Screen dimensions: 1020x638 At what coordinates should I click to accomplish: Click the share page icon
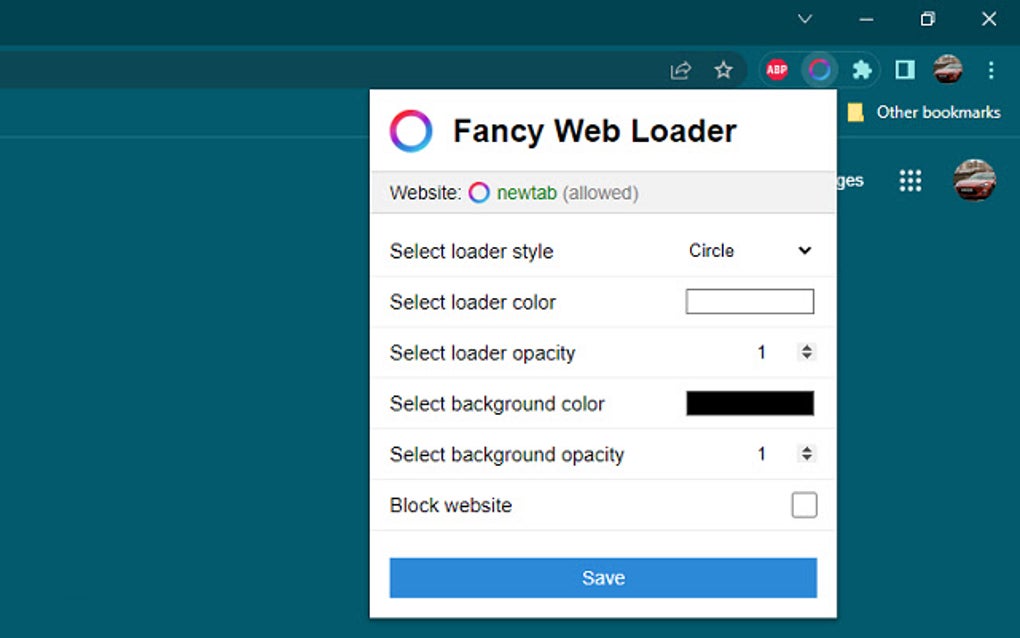681,70
